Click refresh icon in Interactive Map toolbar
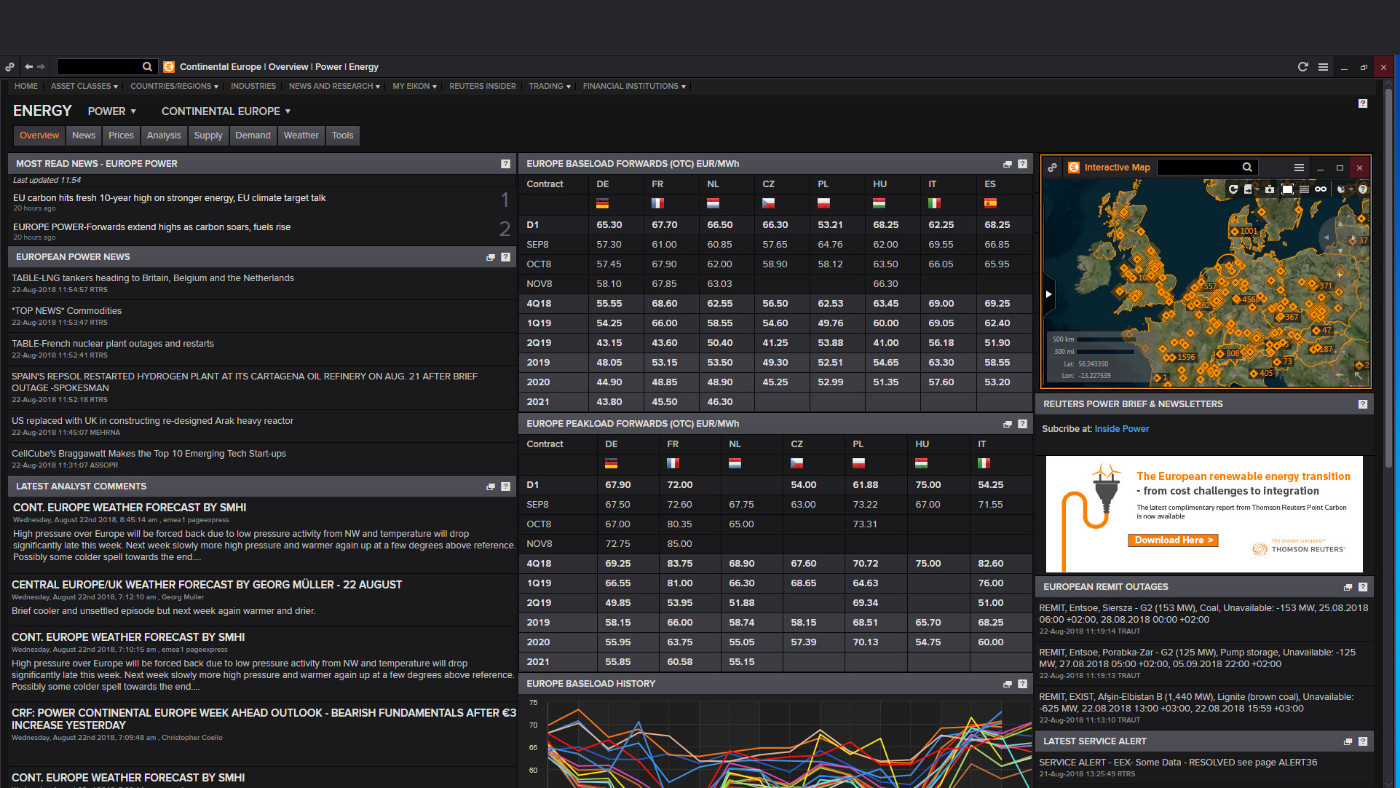The height and width of the screenshot is (788, 1400). coord(1233,189)
